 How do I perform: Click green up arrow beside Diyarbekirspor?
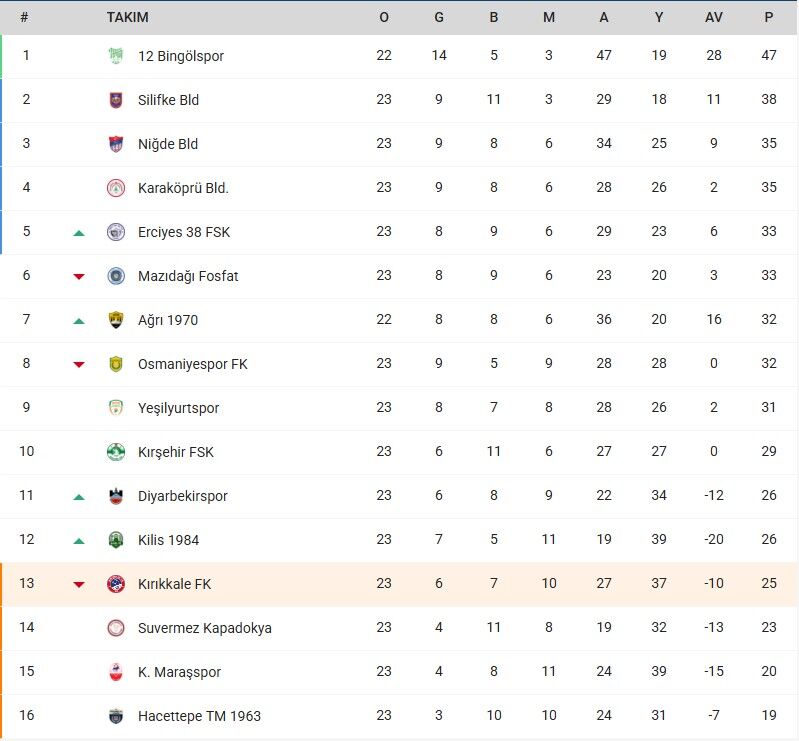coord(79,497)
